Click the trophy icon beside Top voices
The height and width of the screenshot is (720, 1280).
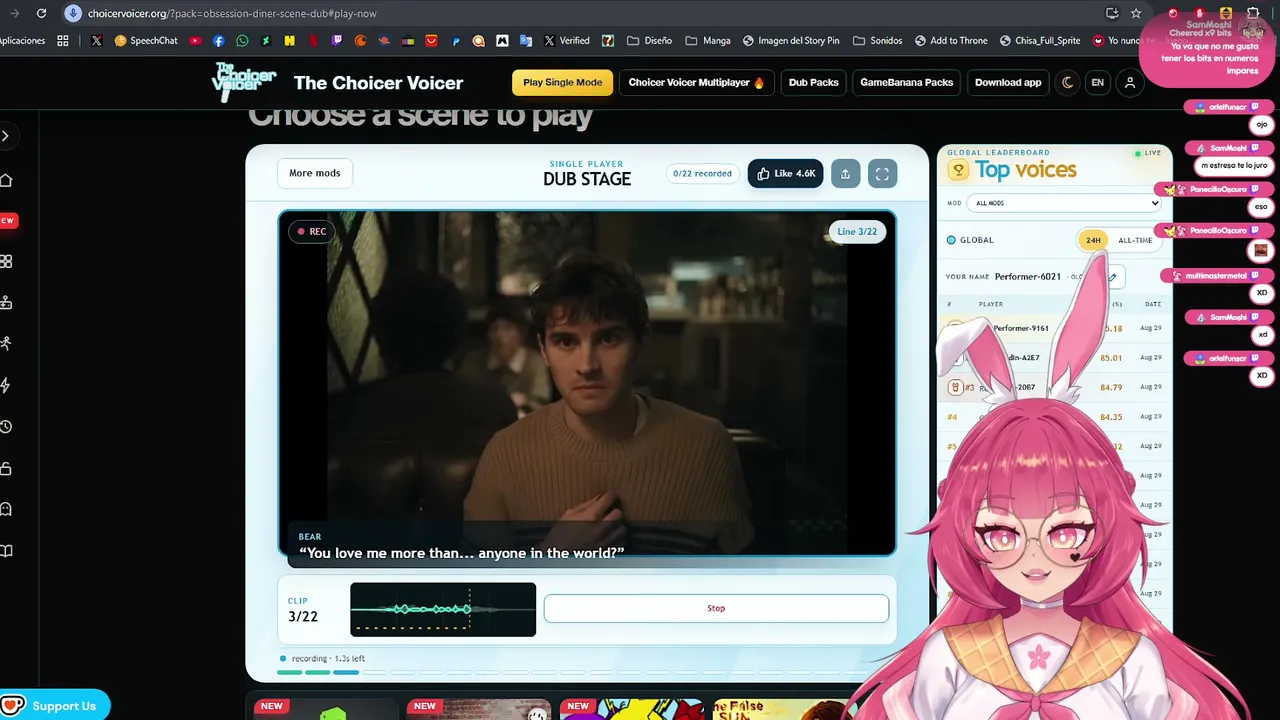point(958,170)
